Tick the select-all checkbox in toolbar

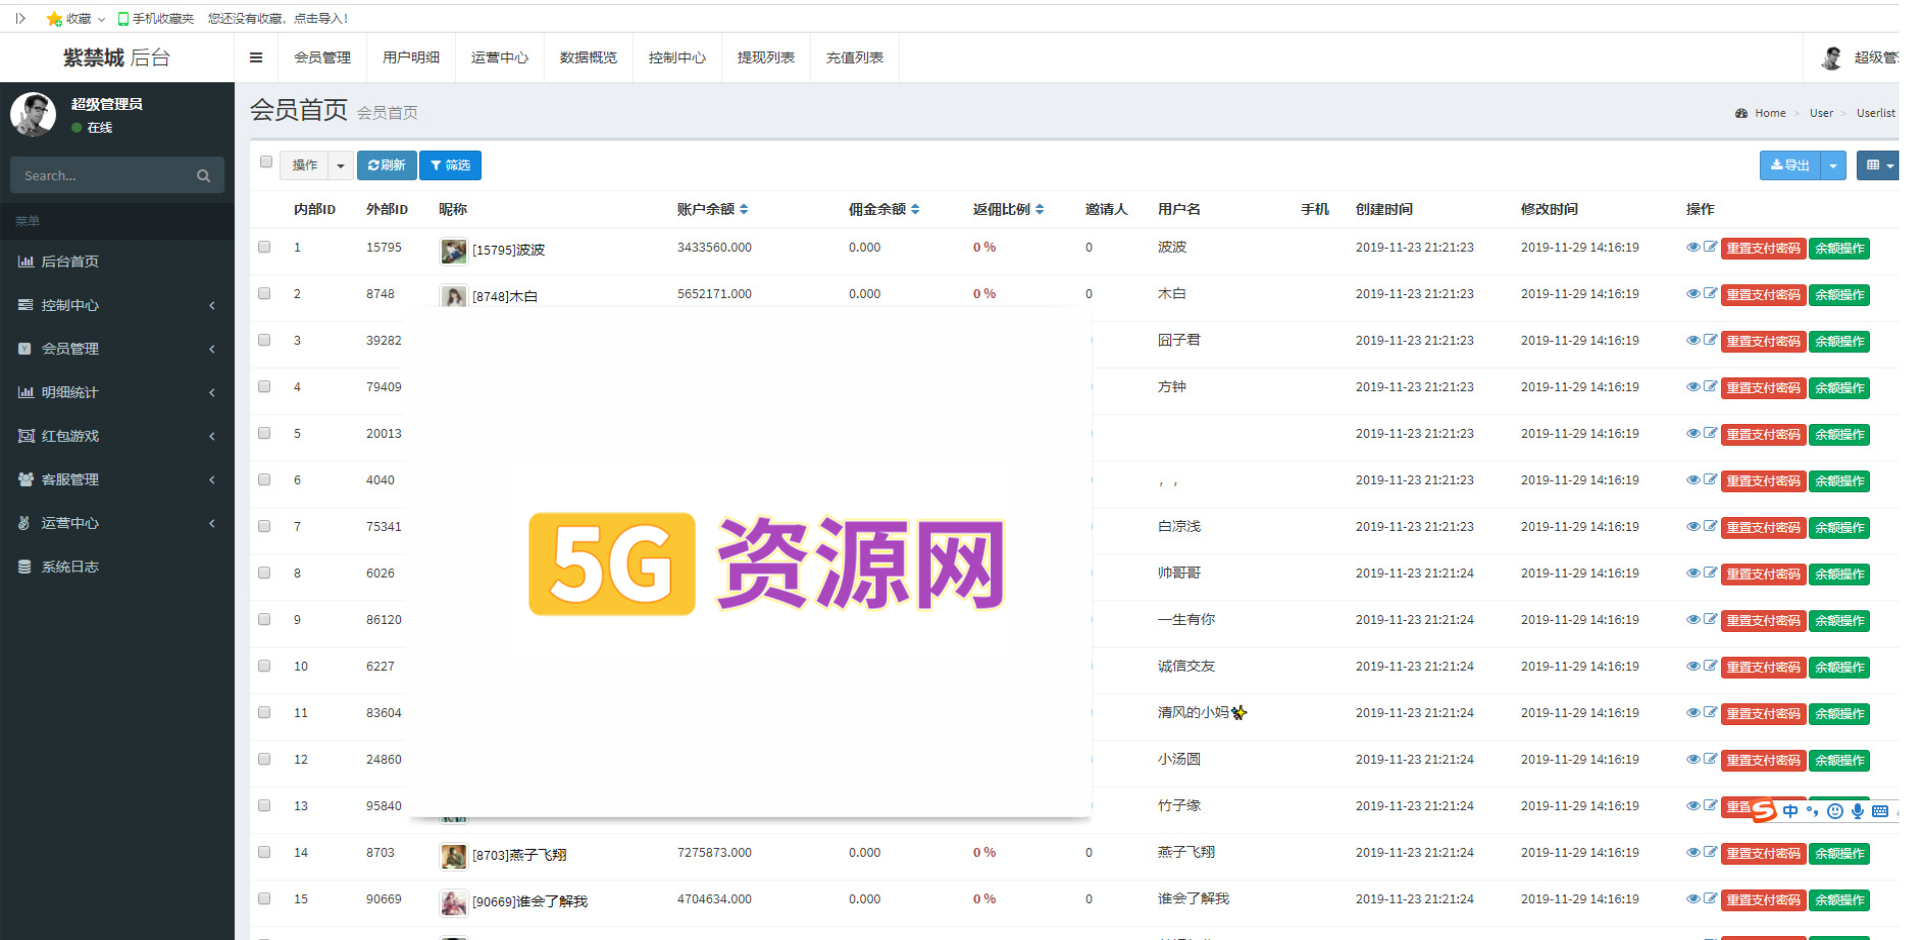(x=266, y=162)
